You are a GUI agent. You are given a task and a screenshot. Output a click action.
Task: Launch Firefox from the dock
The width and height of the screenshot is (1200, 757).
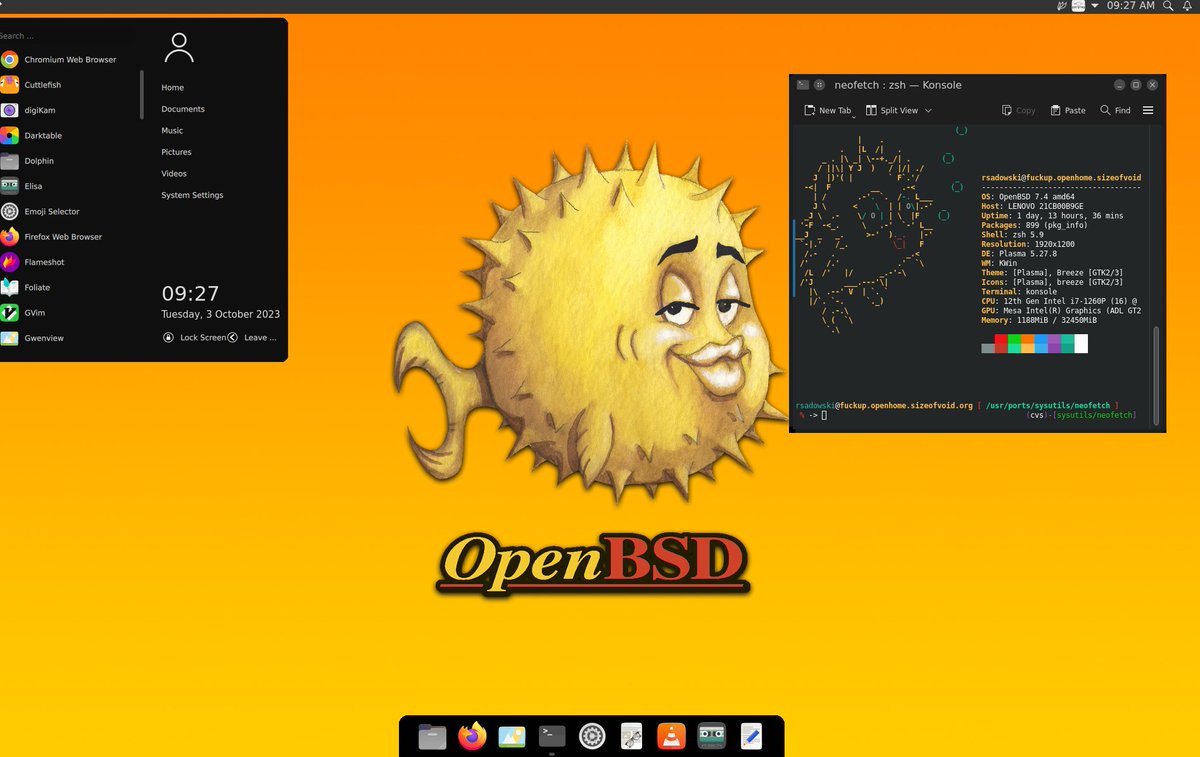472,737
